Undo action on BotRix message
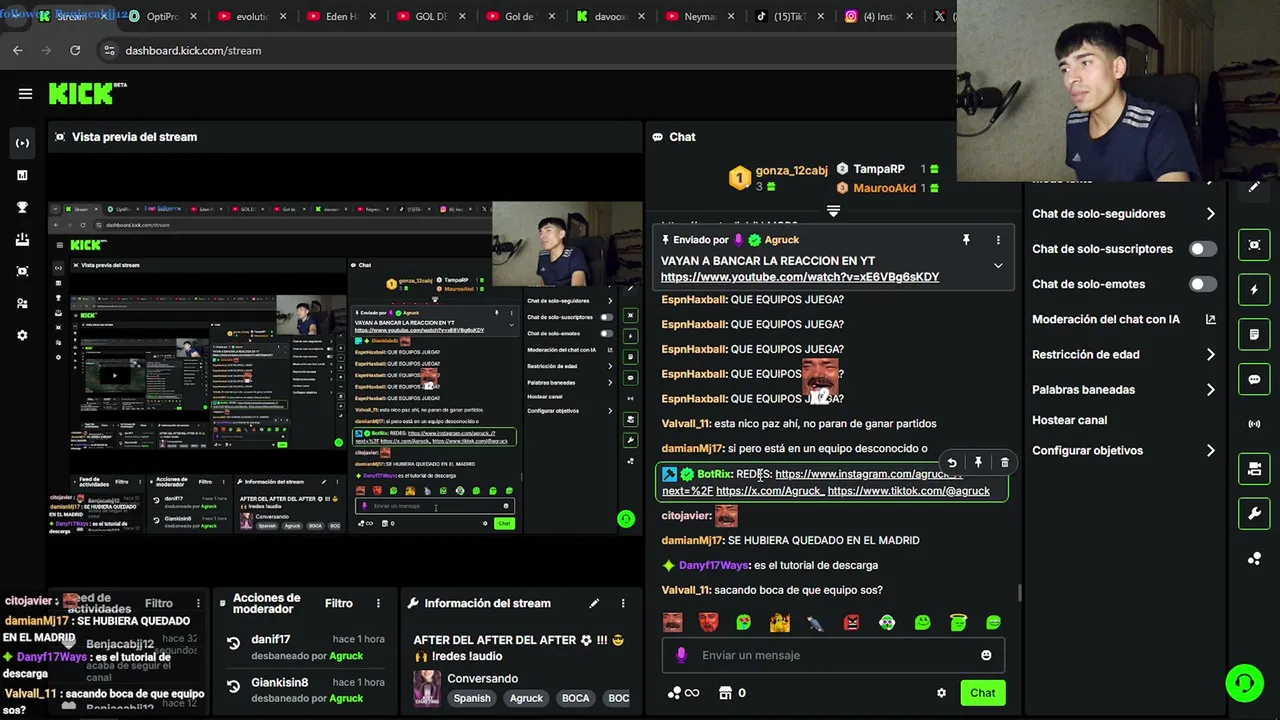The image size is (1280, 720). 952,462
